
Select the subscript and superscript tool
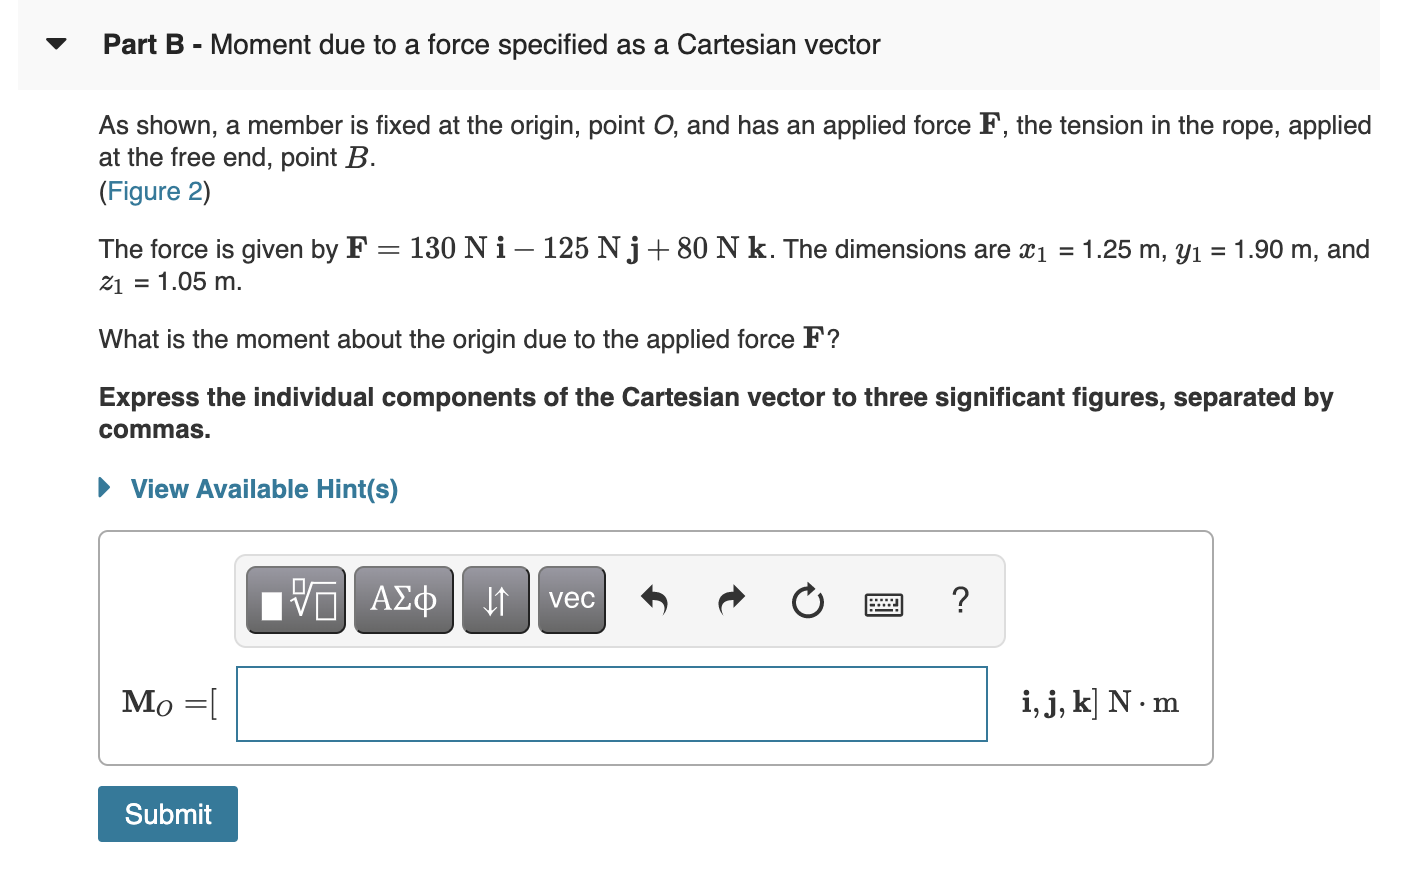pyautogui.click(x=495, y=599)
